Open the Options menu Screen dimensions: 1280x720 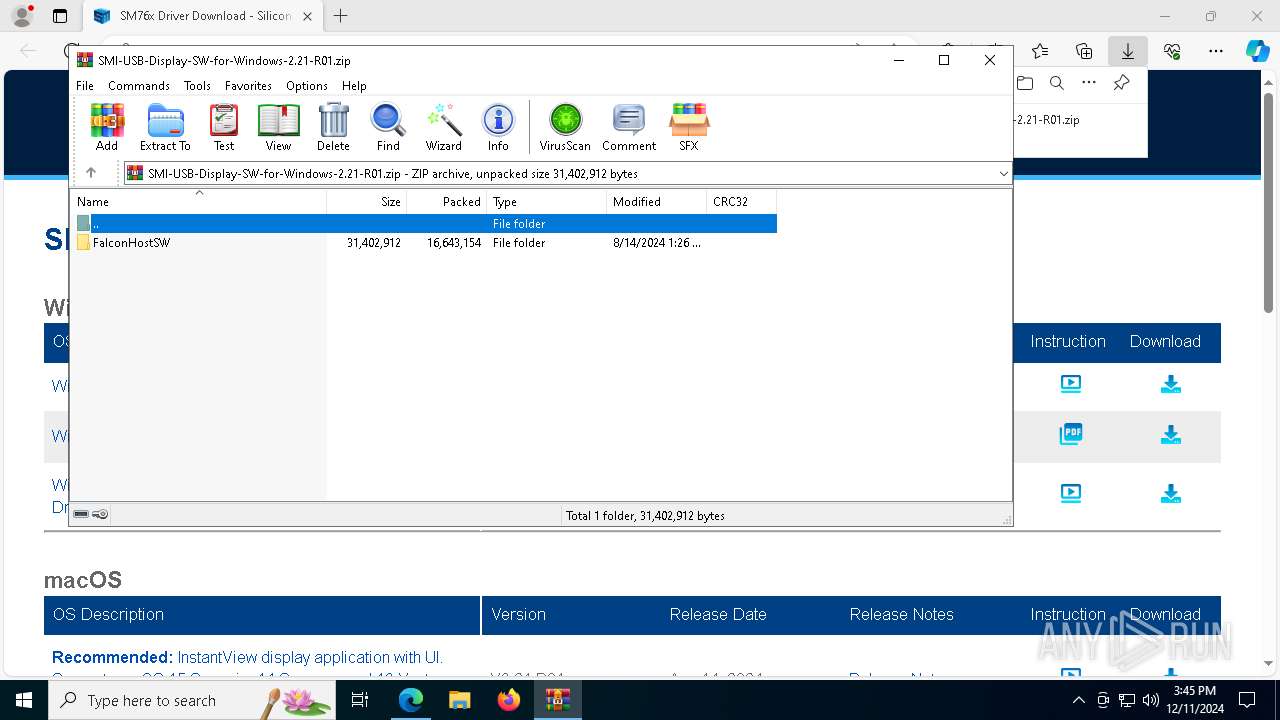[307, 86]
